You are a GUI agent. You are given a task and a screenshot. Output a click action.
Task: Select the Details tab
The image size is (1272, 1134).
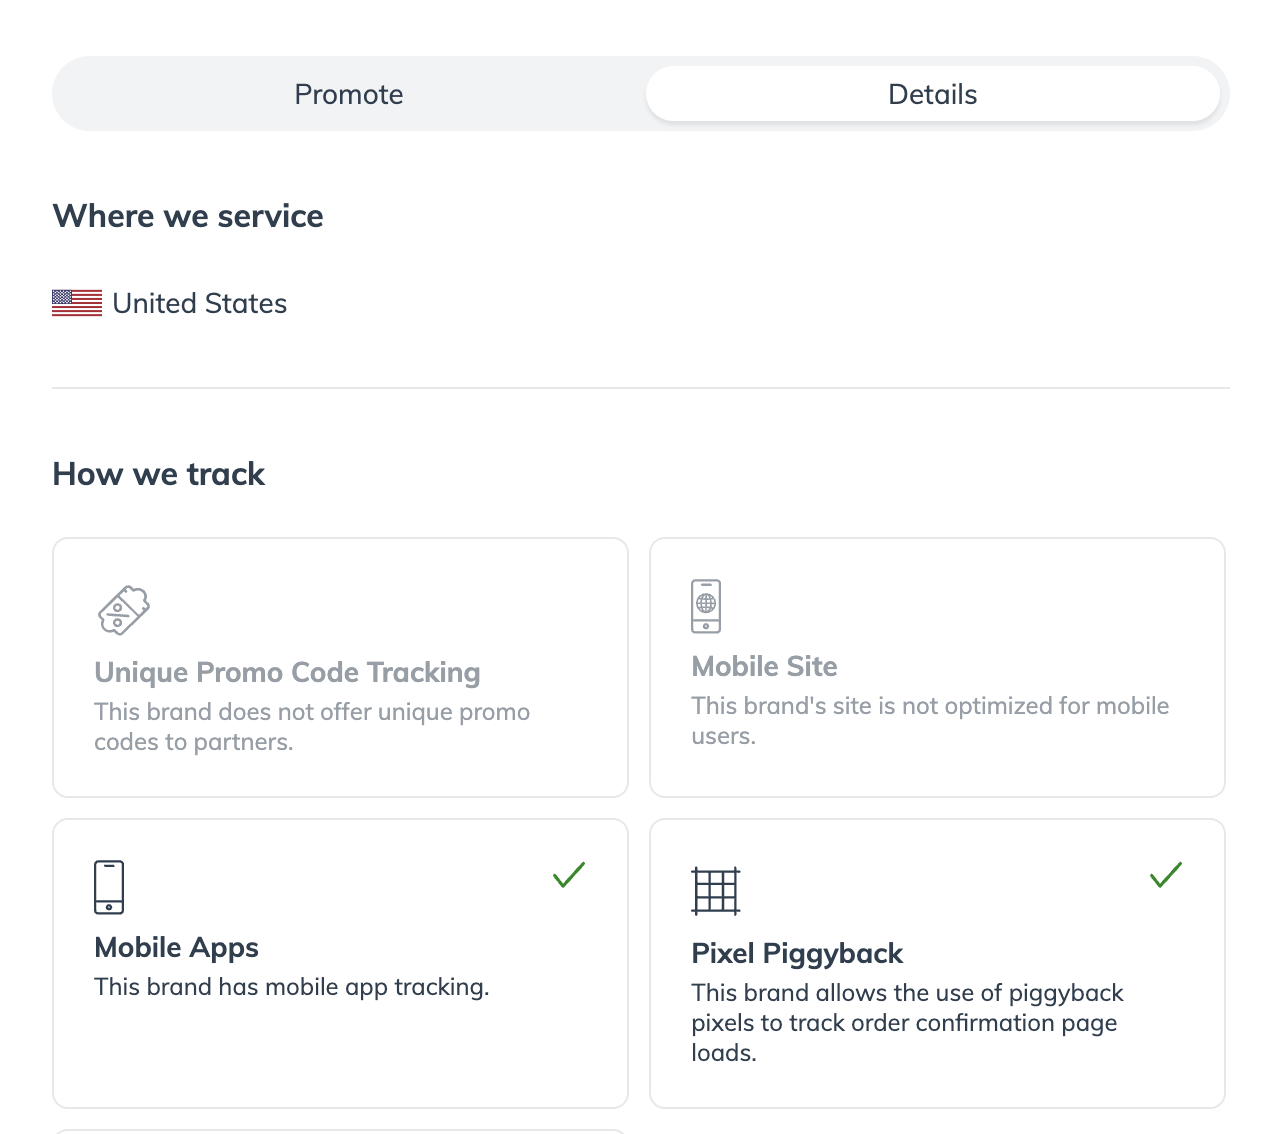coord(932,94)
